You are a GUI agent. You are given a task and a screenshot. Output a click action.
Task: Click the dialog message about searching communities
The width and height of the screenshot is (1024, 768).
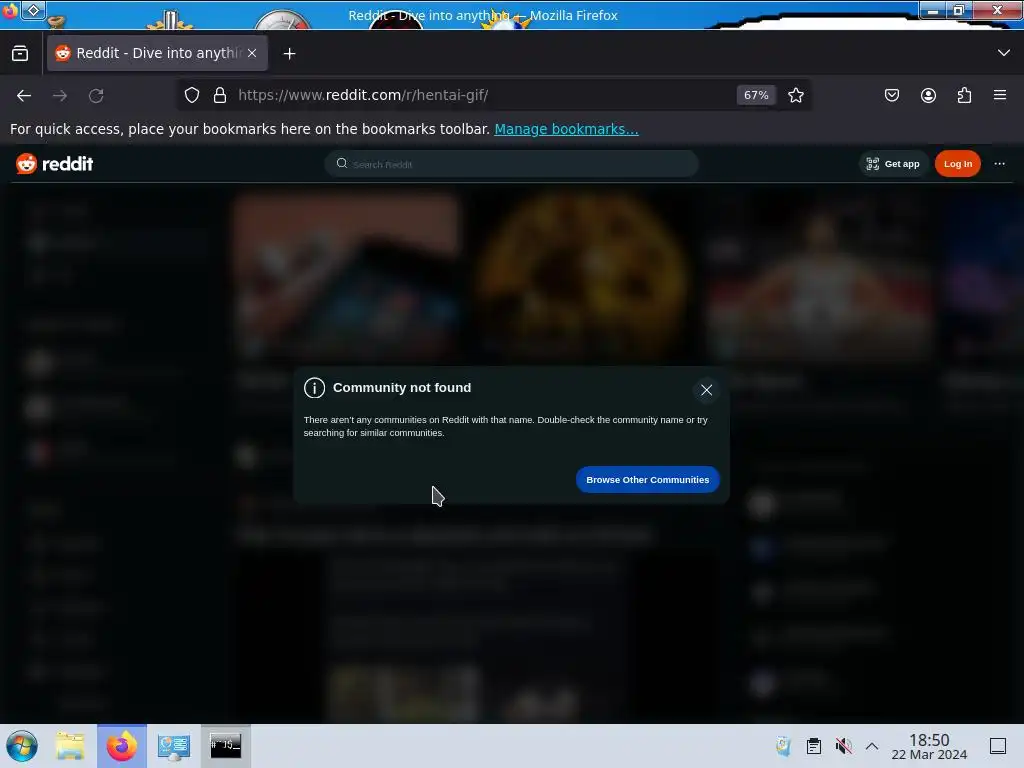[x=505, y=426]
